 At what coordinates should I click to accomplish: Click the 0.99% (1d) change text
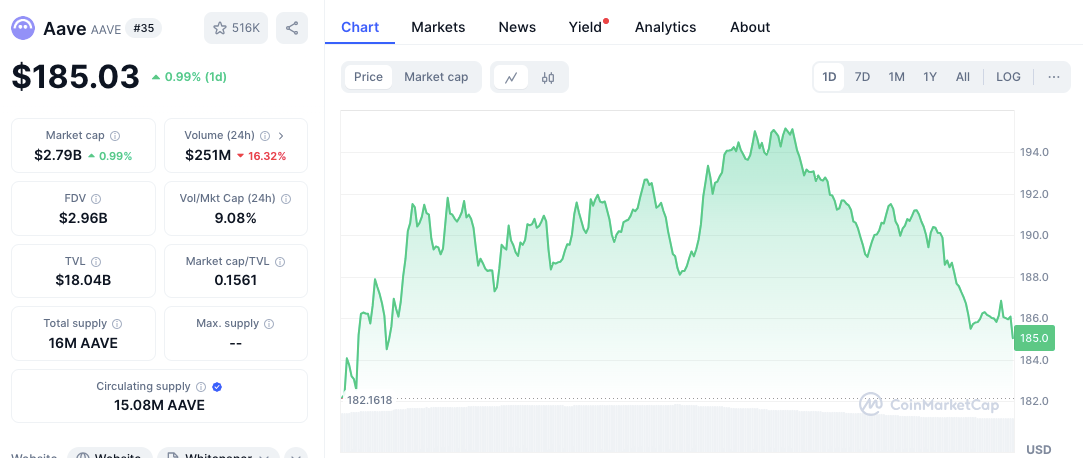[195, 77]
